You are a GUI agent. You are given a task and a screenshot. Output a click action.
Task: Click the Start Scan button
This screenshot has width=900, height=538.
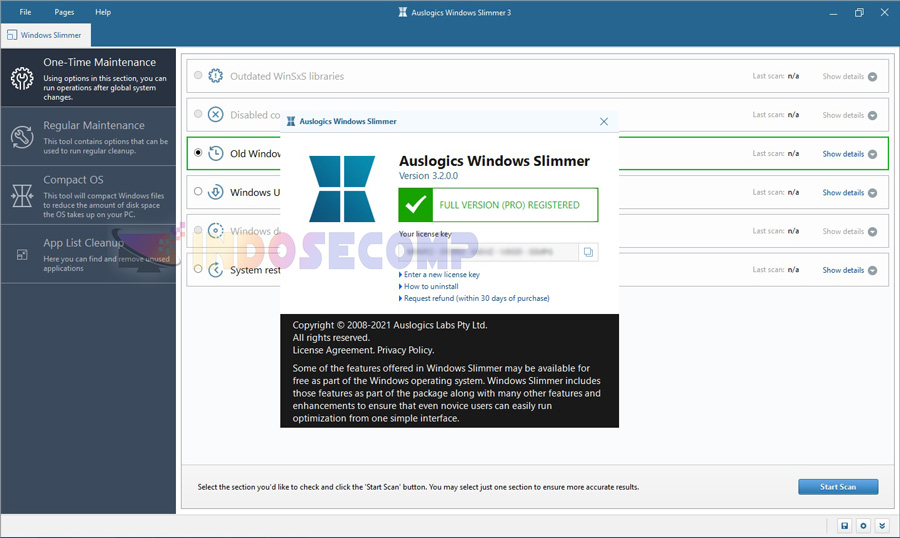(838, 487)
